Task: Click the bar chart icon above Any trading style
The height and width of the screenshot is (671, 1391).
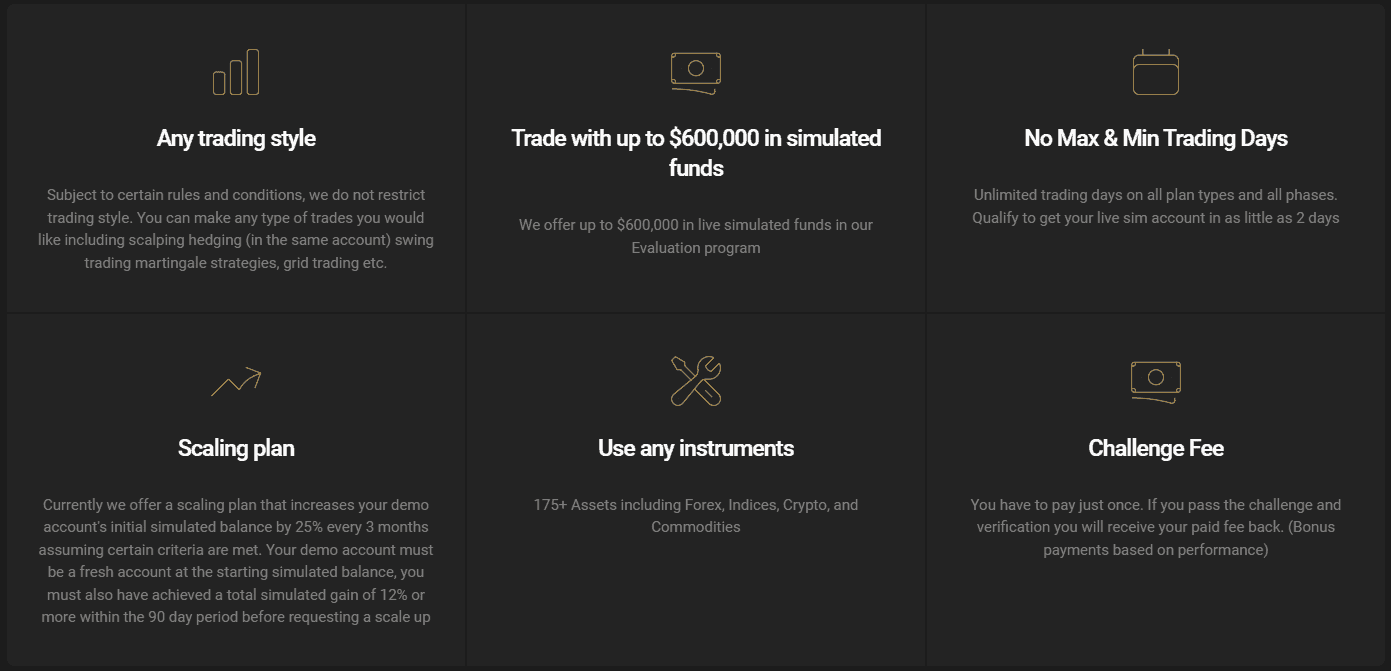Action: (x=236, y=72)
